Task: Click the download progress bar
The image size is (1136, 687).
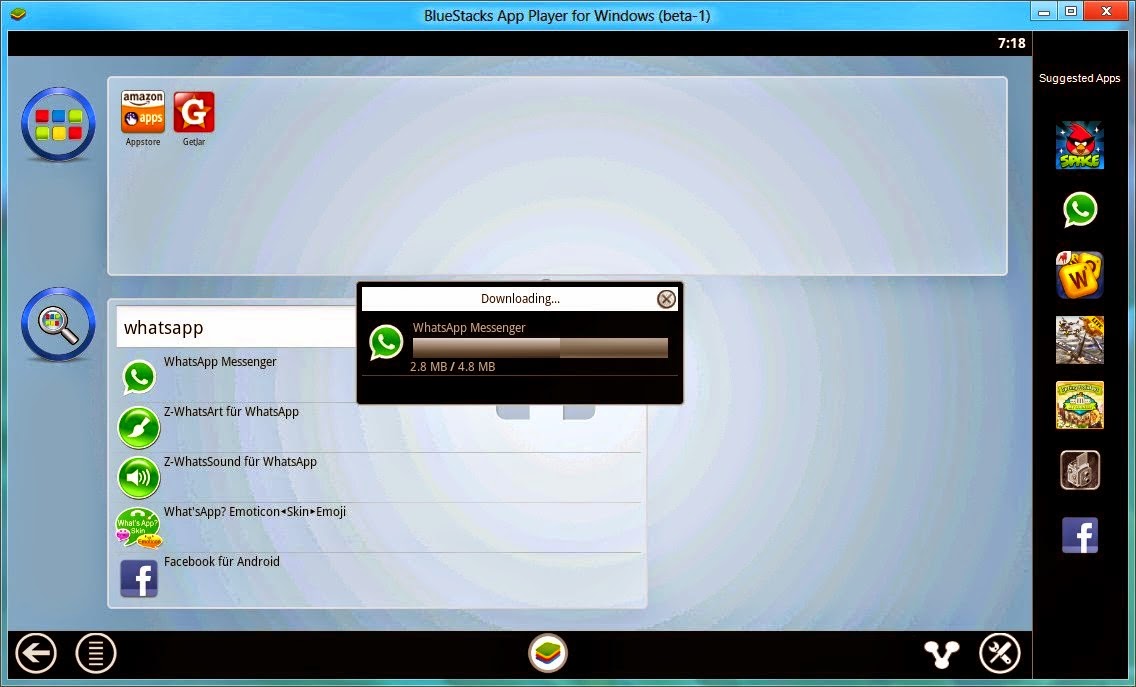Action: tap(540, 348)
